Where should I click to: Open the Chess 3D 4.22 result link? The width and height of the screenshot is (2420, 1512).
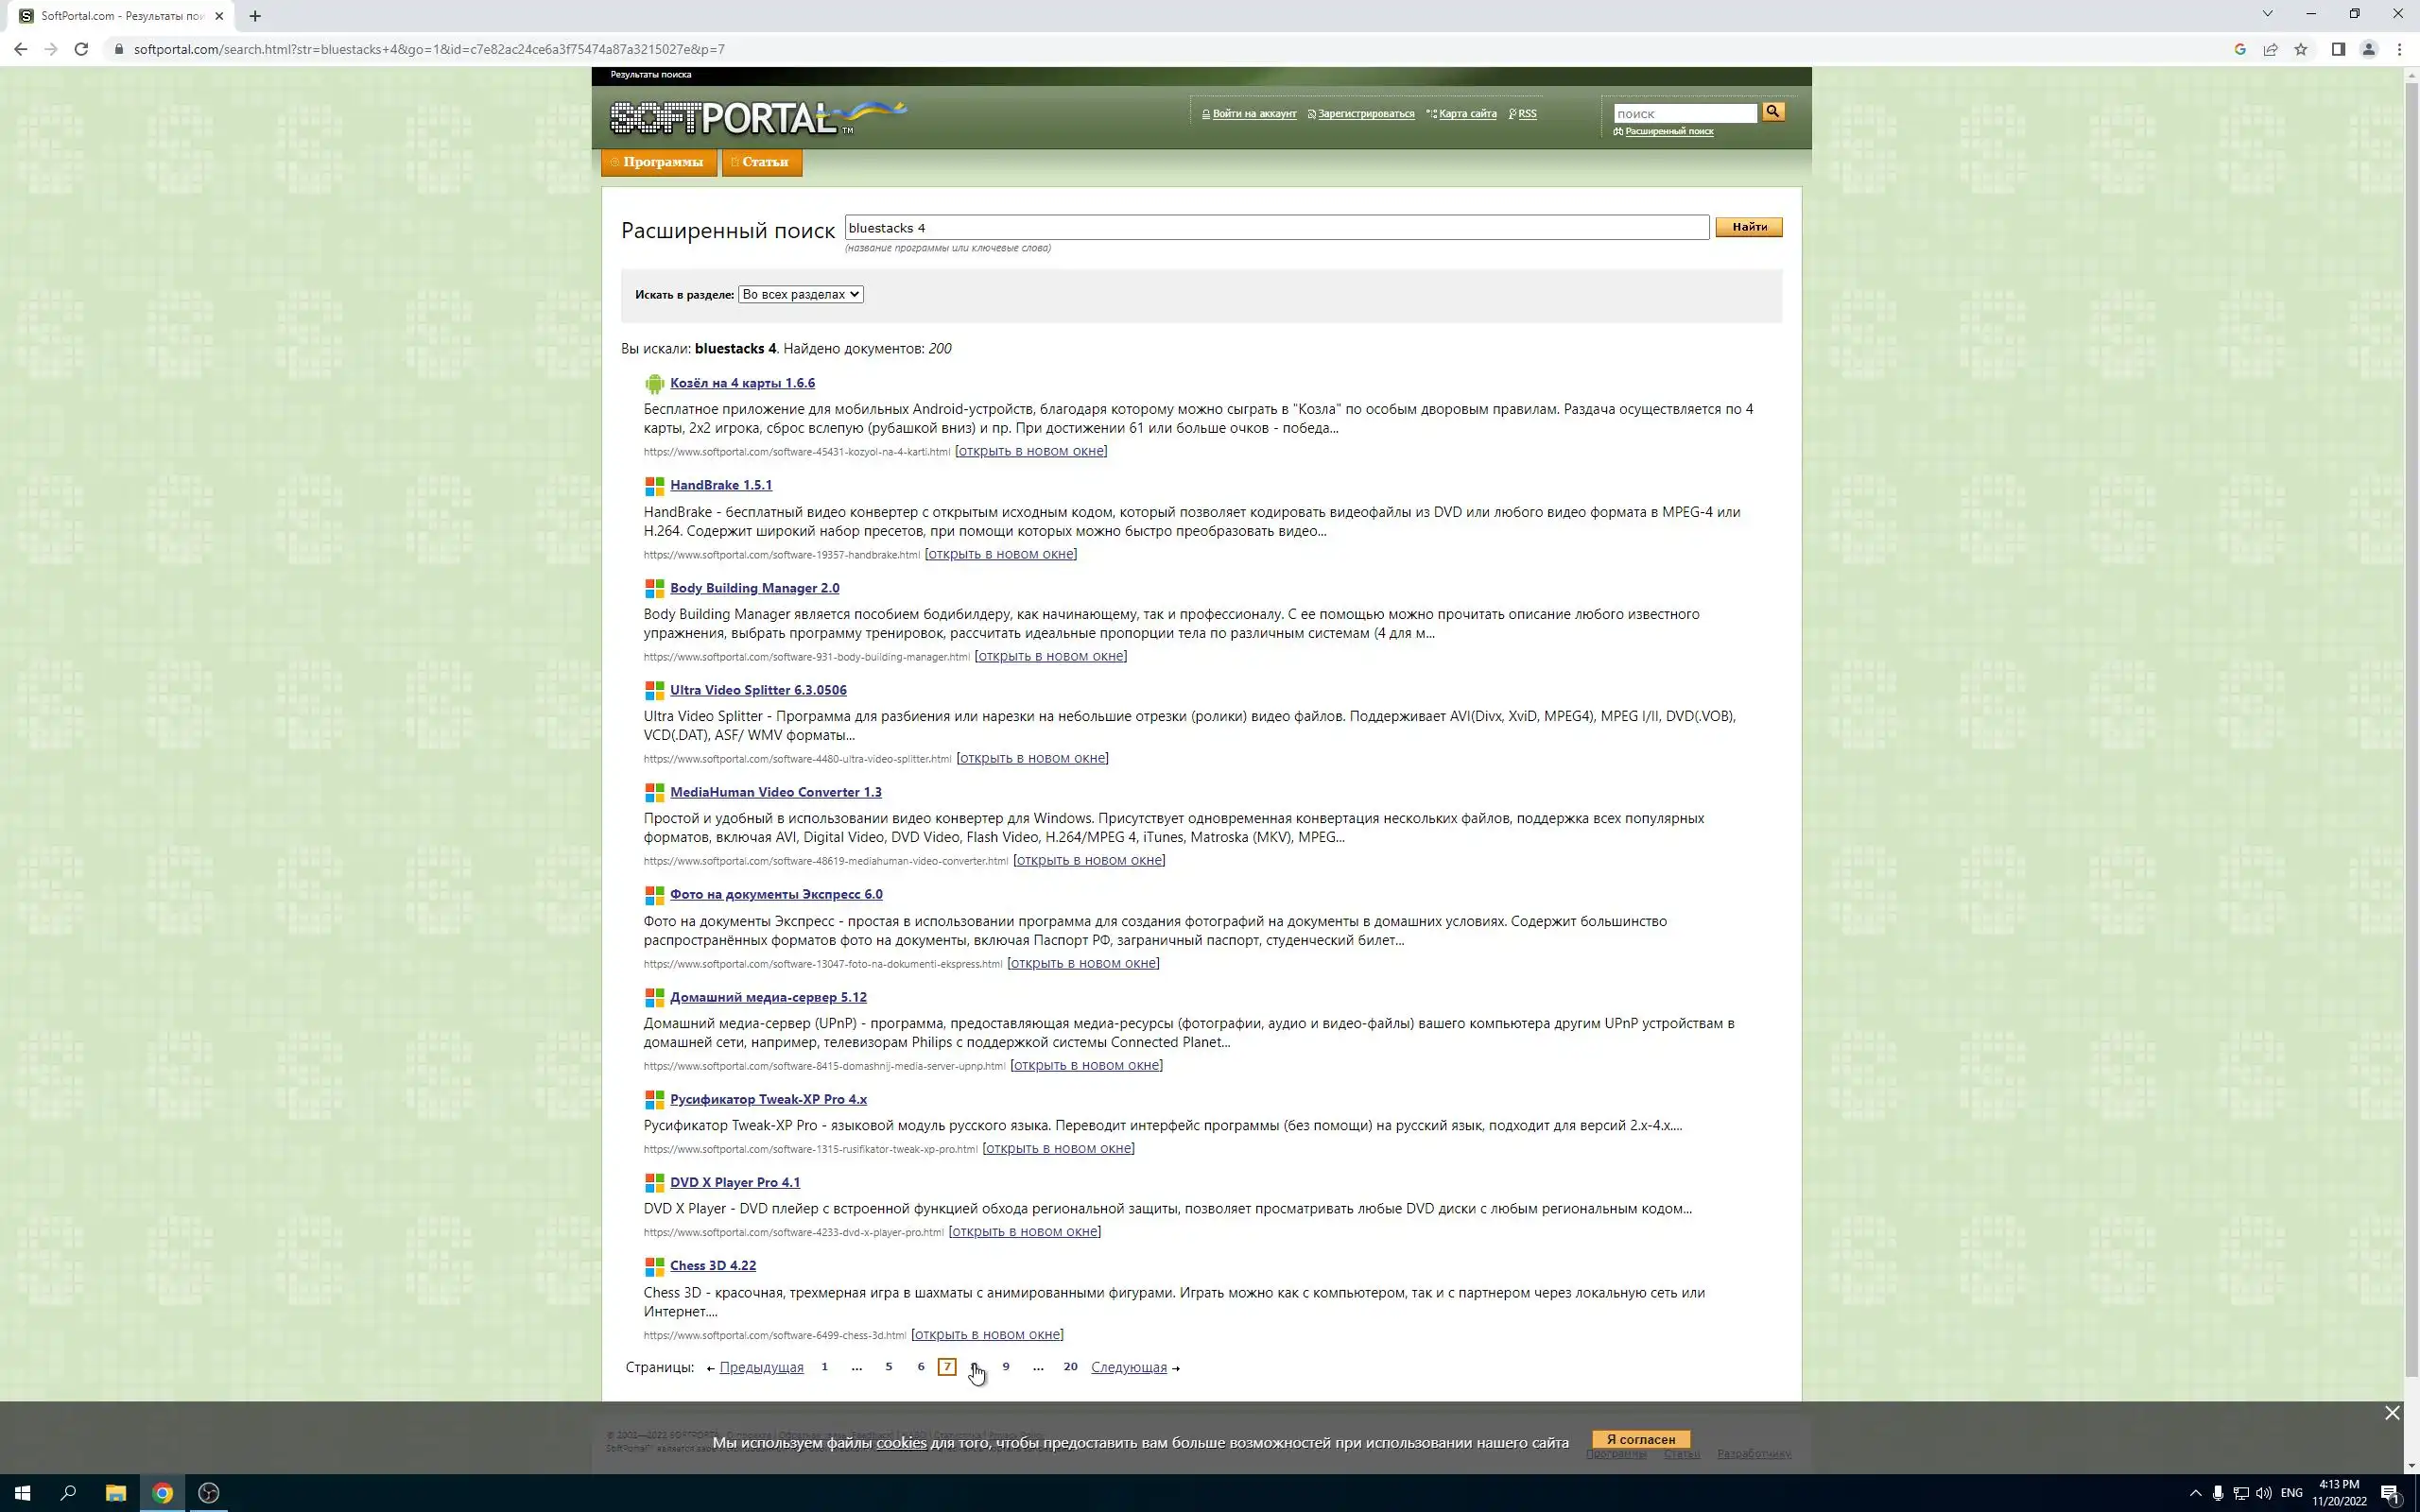coord(712,1266)
